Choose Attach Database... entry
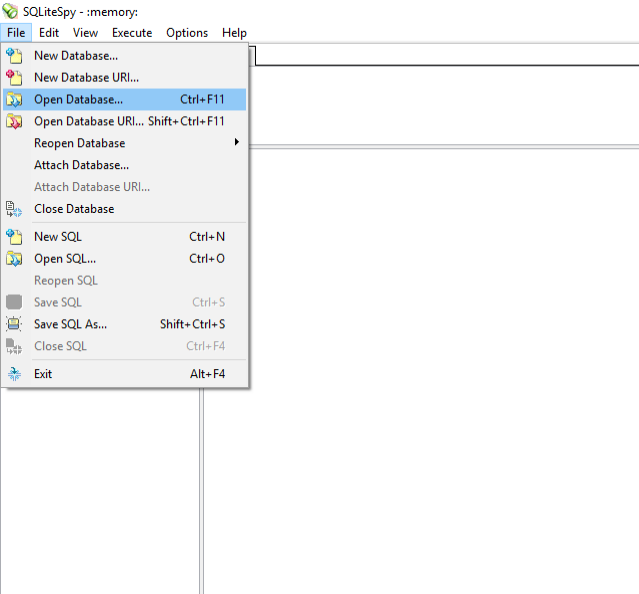This screenshot has height=594, width=639. click(124, 165)
